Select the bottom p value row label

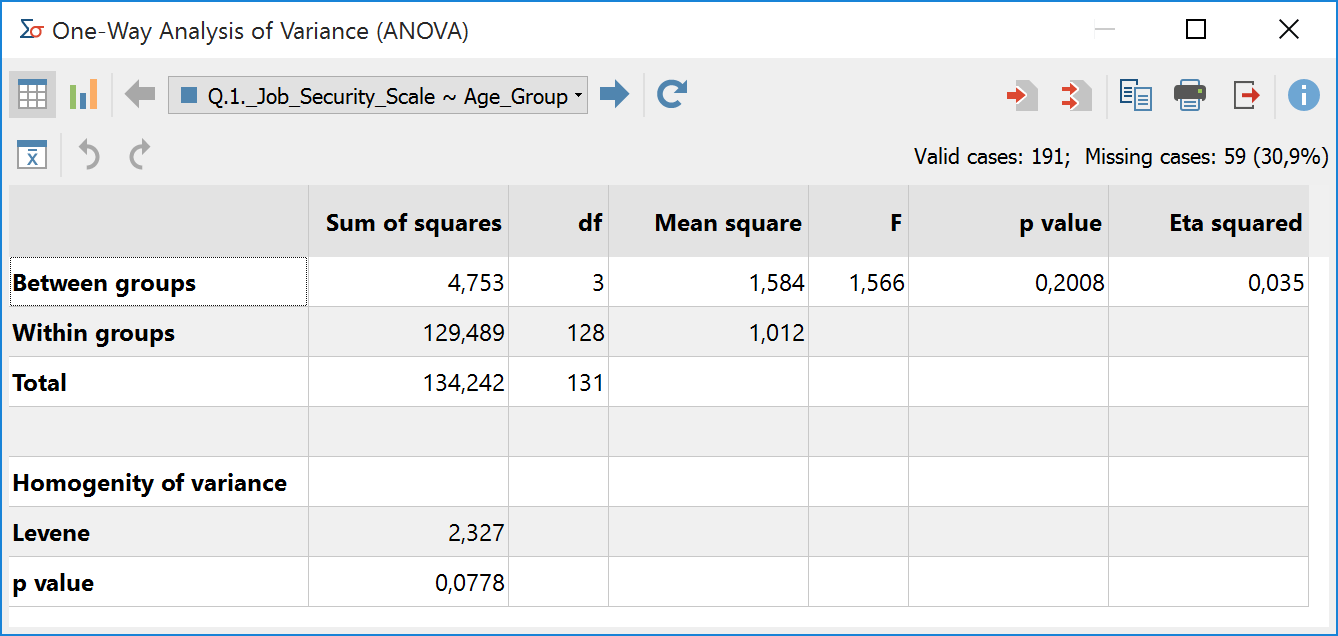point(158,582)
